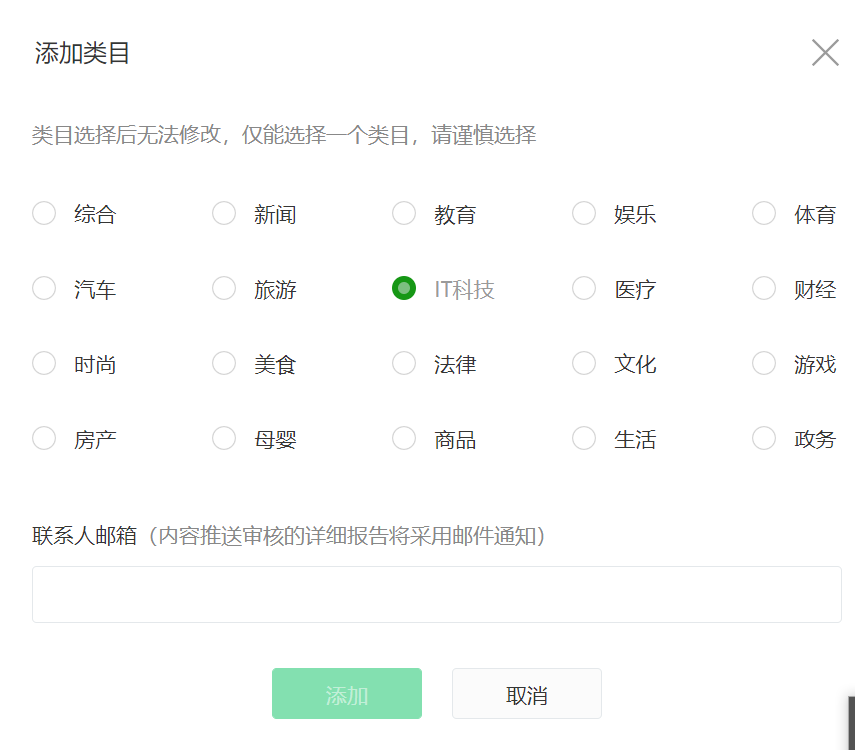Close the 添加类目 dialog with X
Image resolution: width=855 pixels, height=750 pixels.
click(x=825, y=53)
